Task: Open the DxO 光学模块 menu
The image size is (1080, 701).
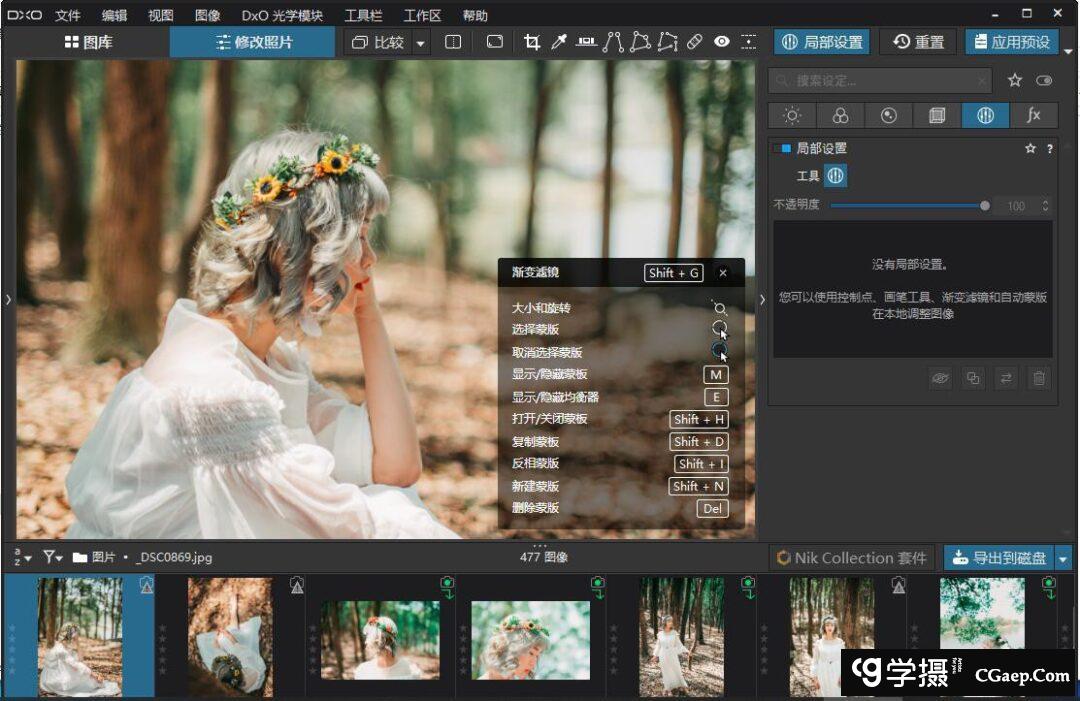Action: (x=282, y=15)
